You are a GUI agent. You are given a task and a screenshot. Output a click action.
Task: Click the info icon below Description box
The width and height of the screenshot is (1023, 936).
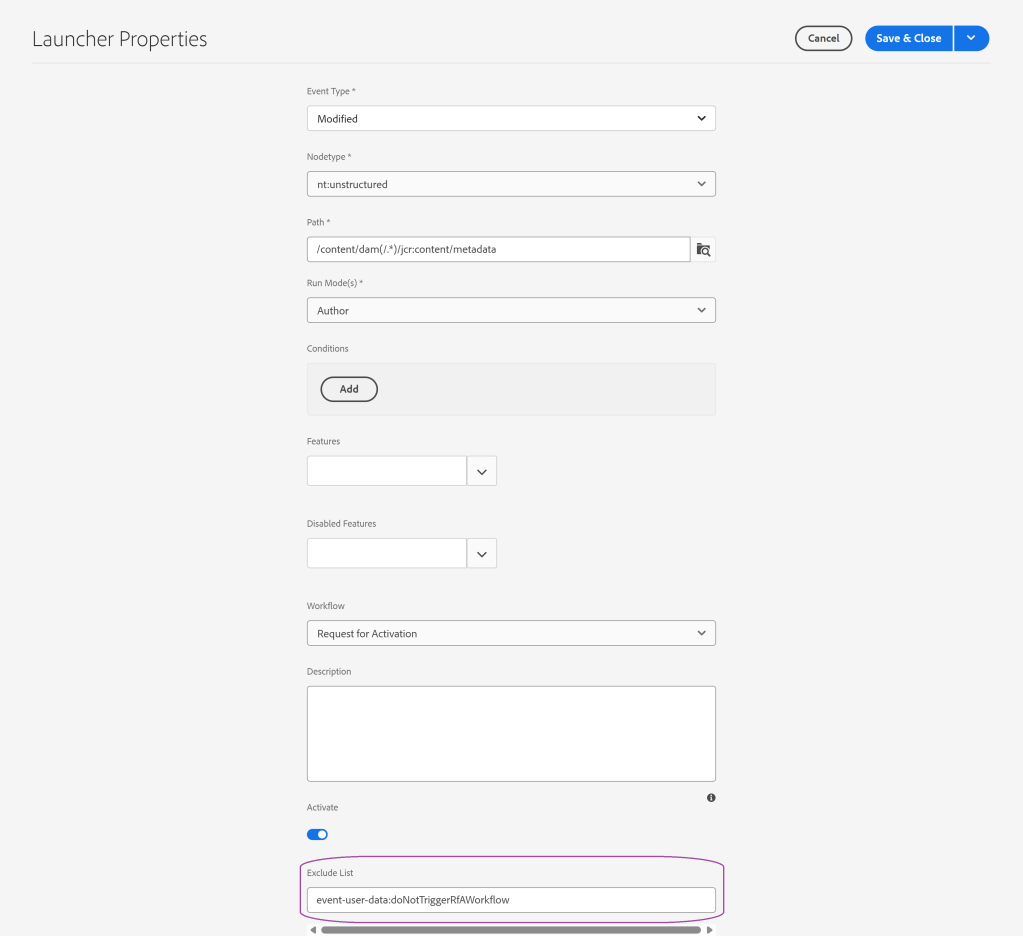point(711,798)
